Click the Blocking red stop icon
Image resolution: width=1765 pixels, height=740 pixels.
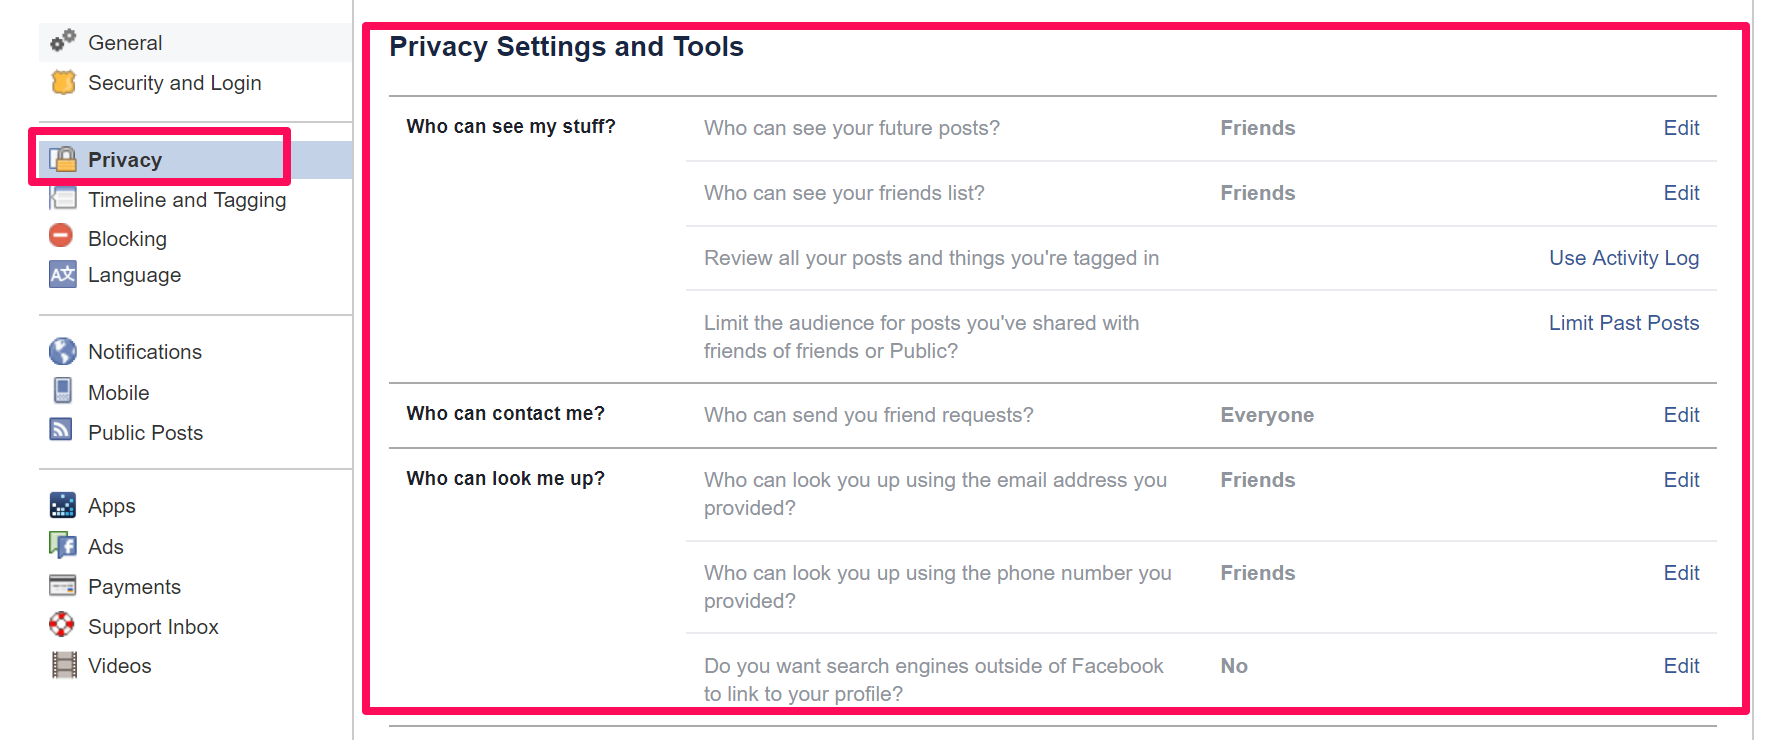coord(61,236)
